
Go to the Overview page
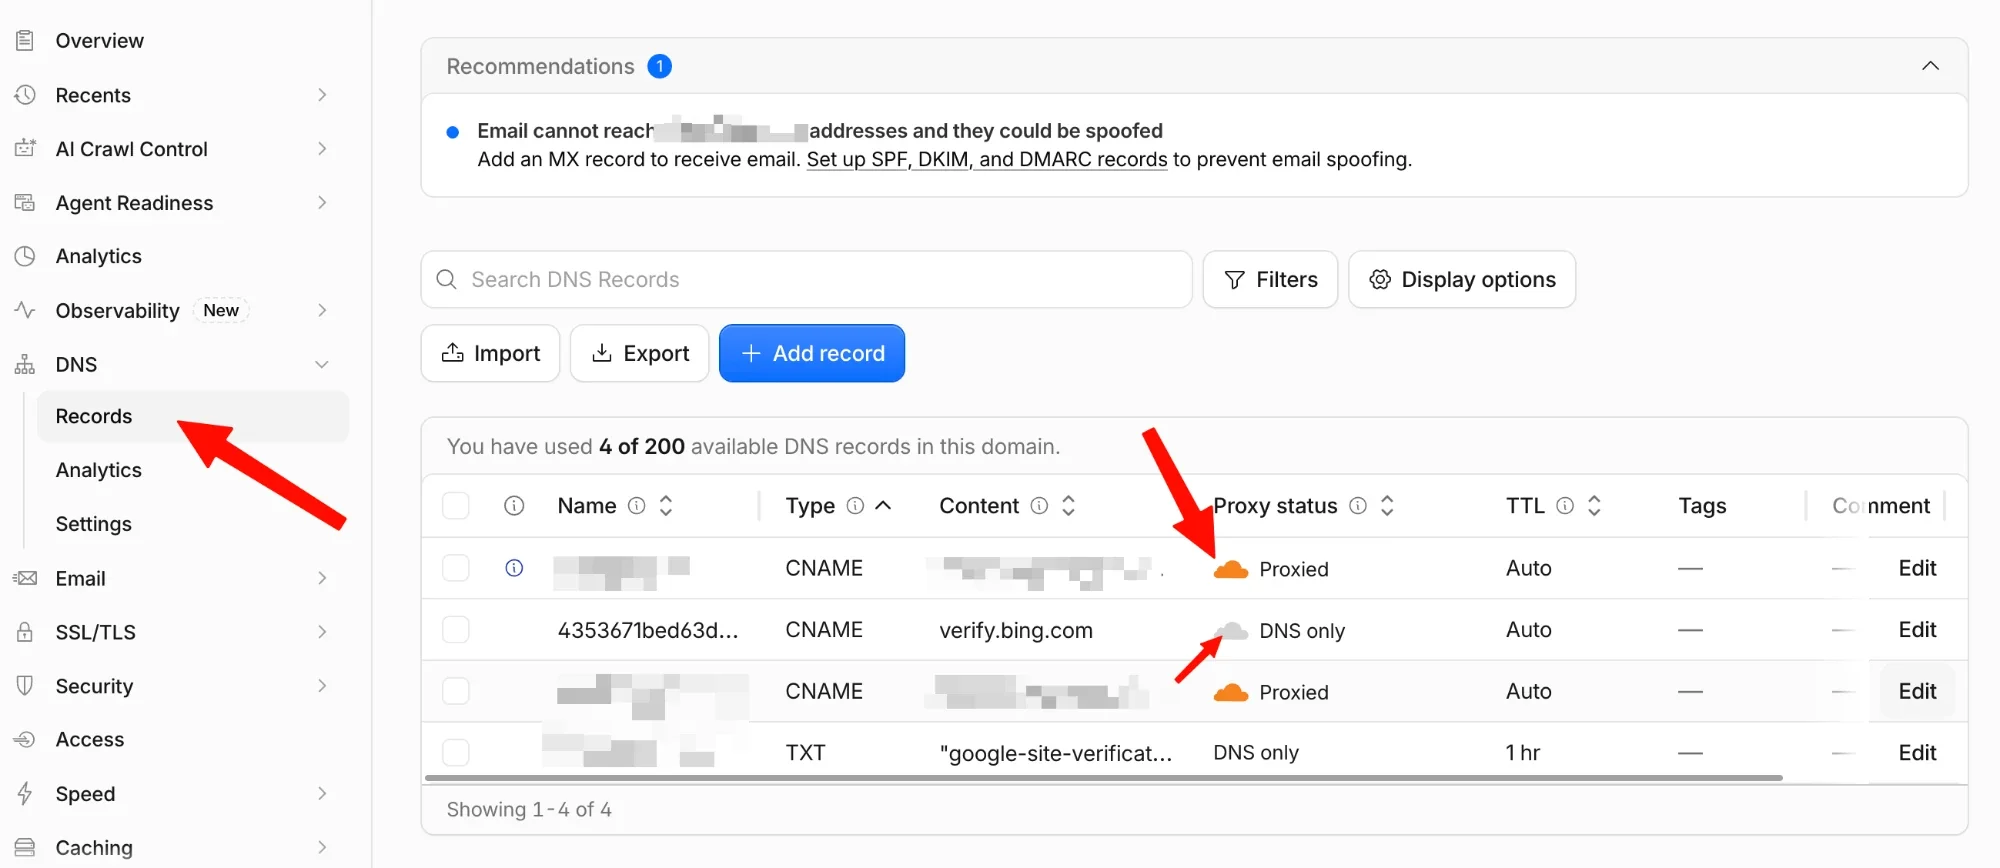[99, 41]
